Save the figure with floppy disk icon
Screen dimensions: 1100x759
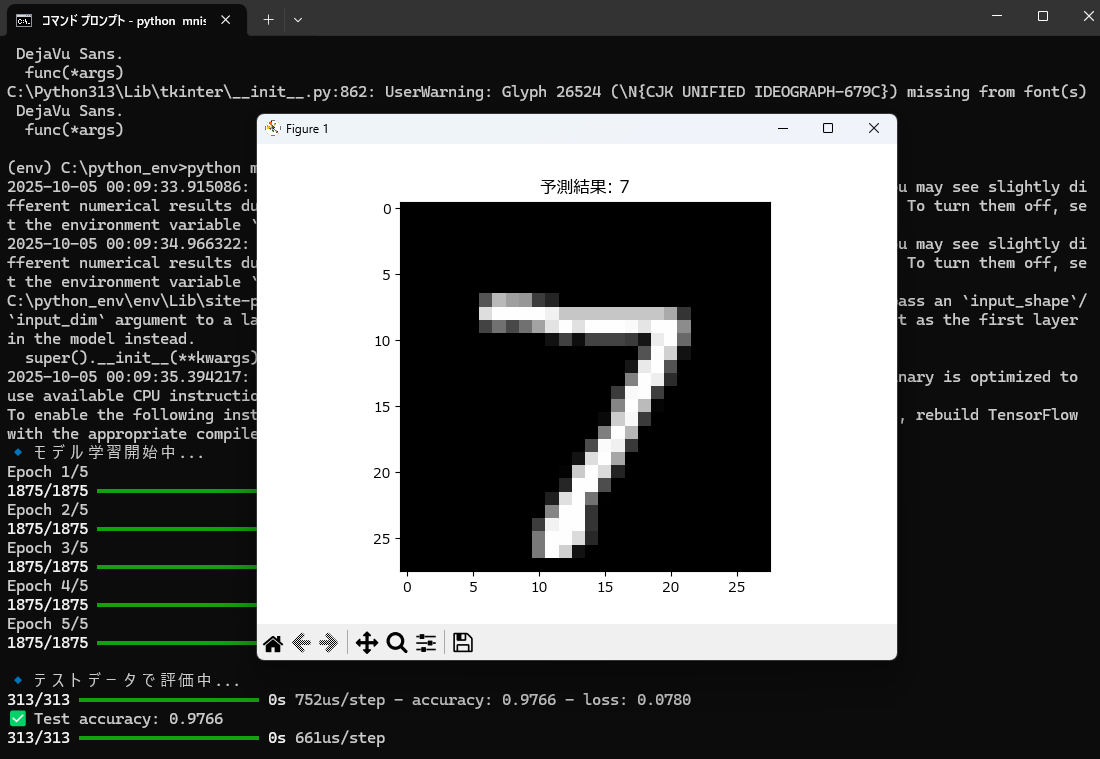tap(463, 643)
